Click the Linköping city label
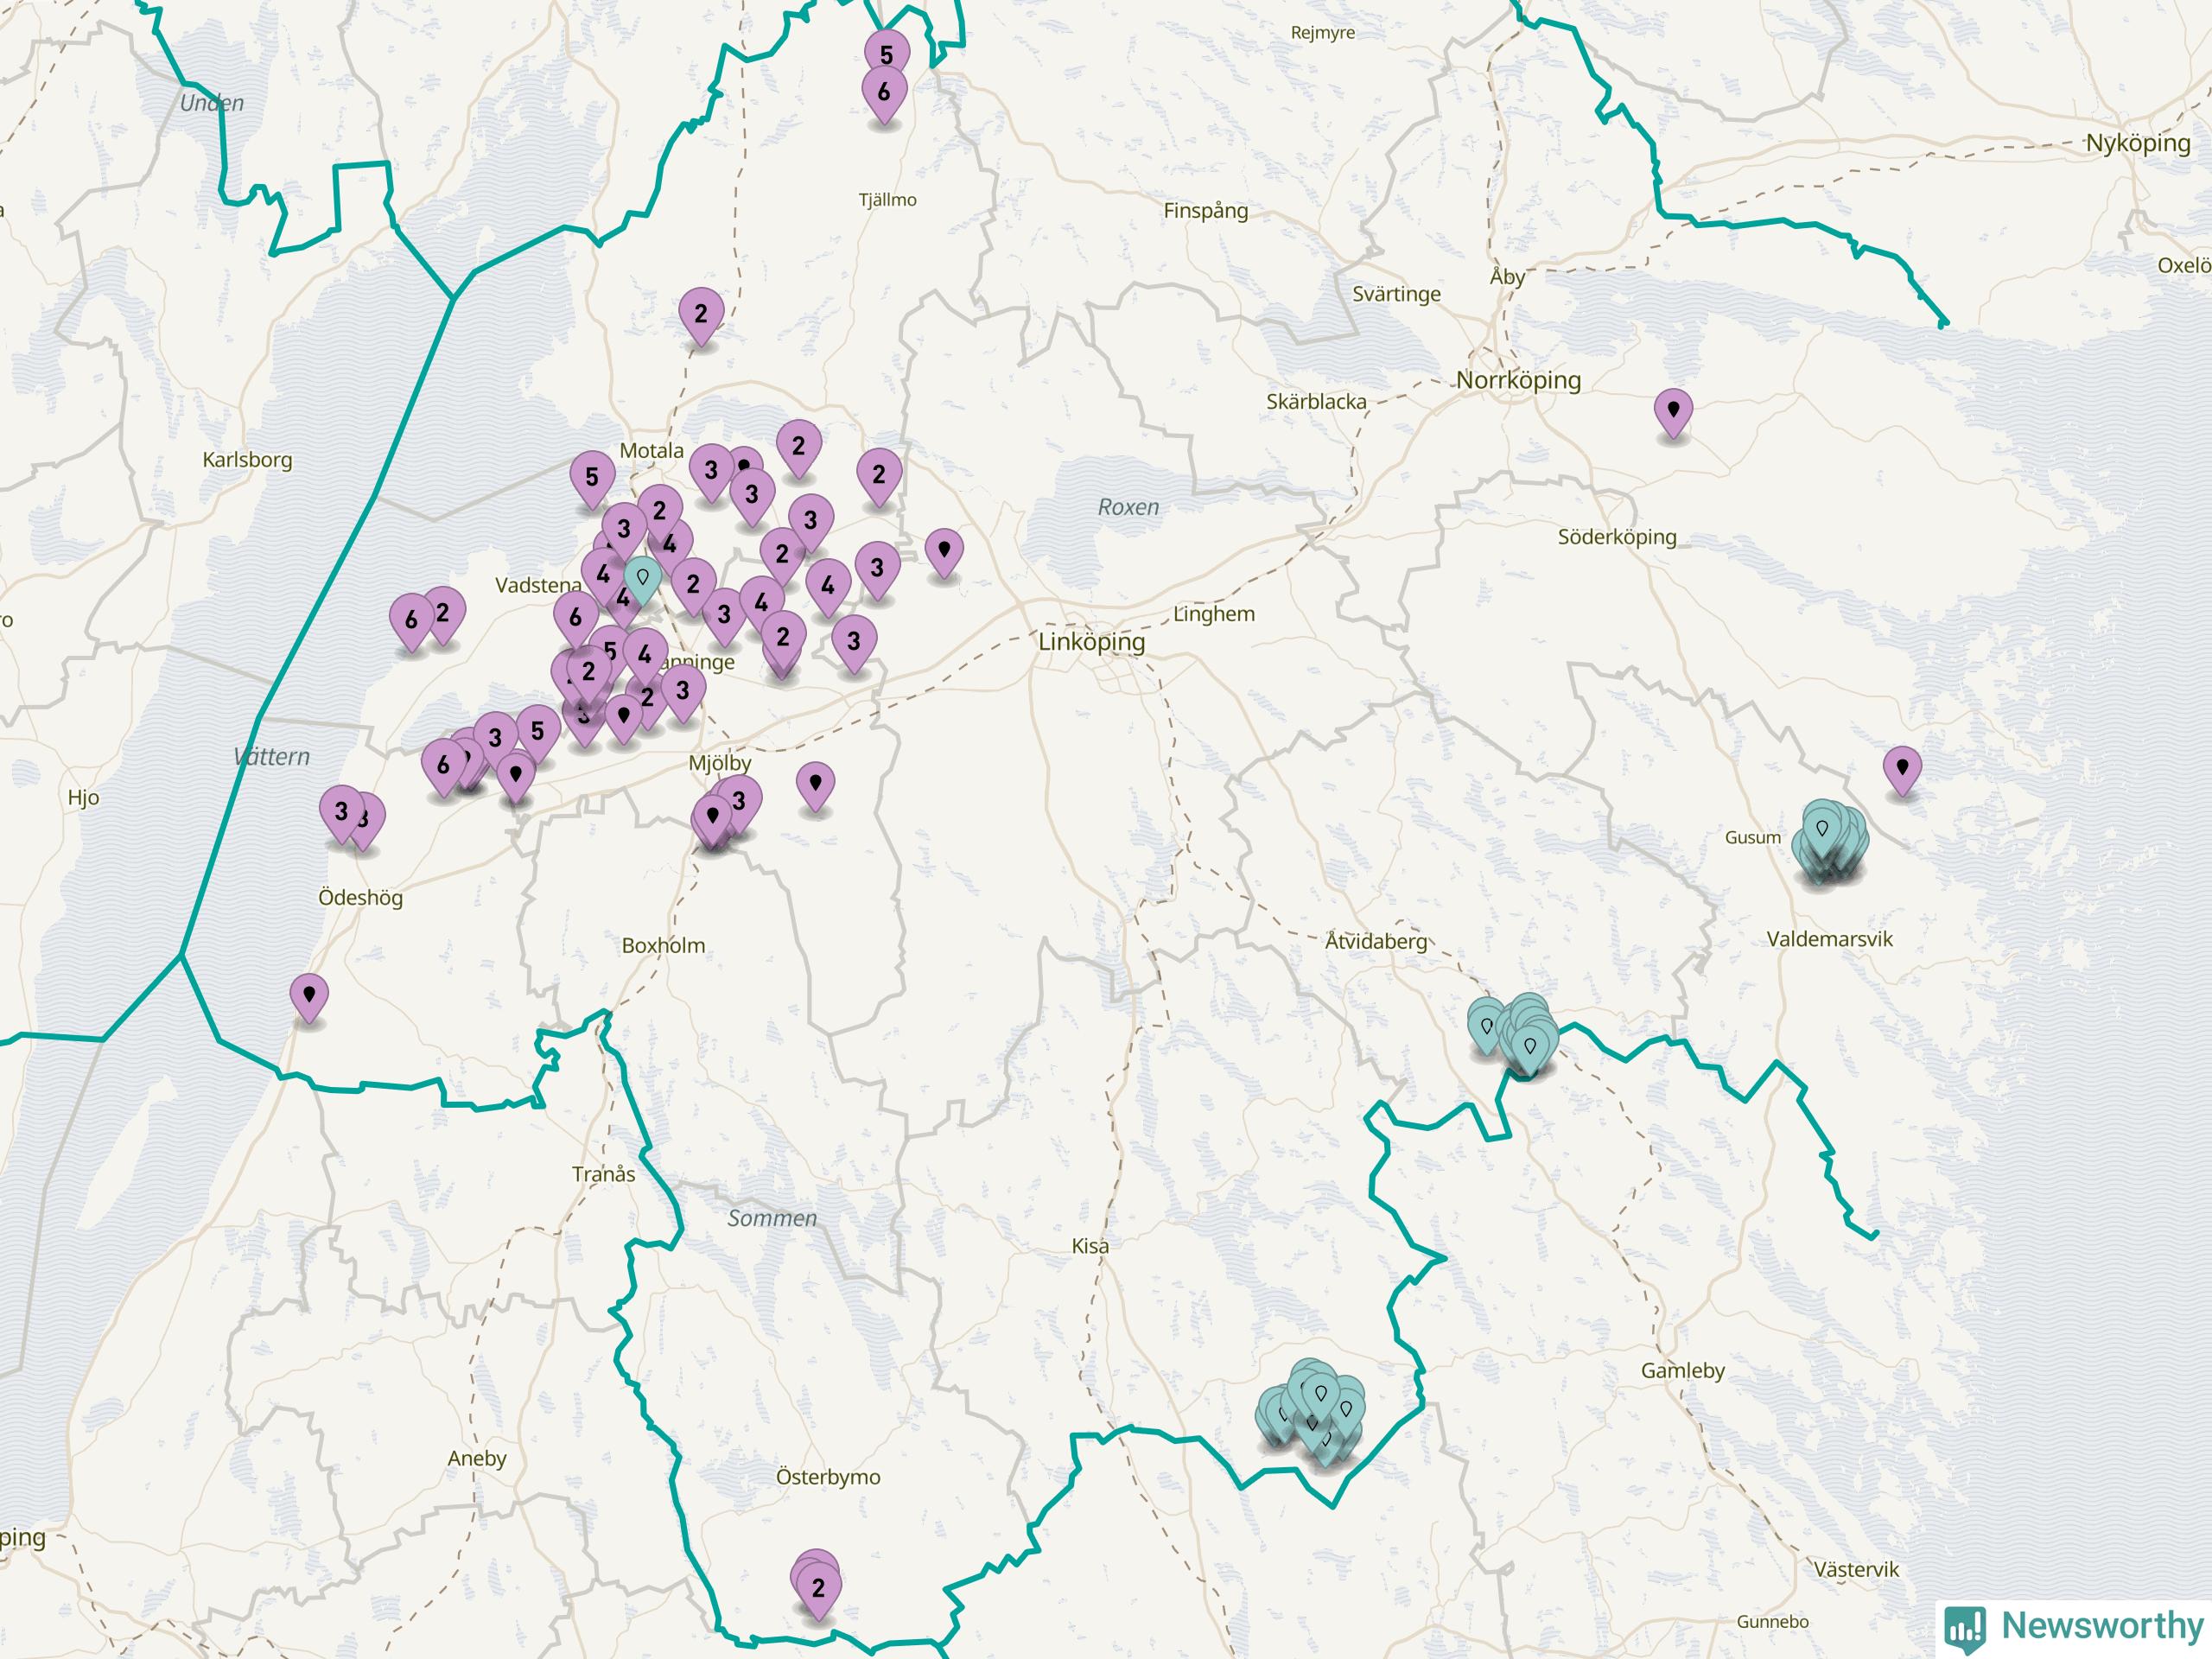 point(1091,642)
